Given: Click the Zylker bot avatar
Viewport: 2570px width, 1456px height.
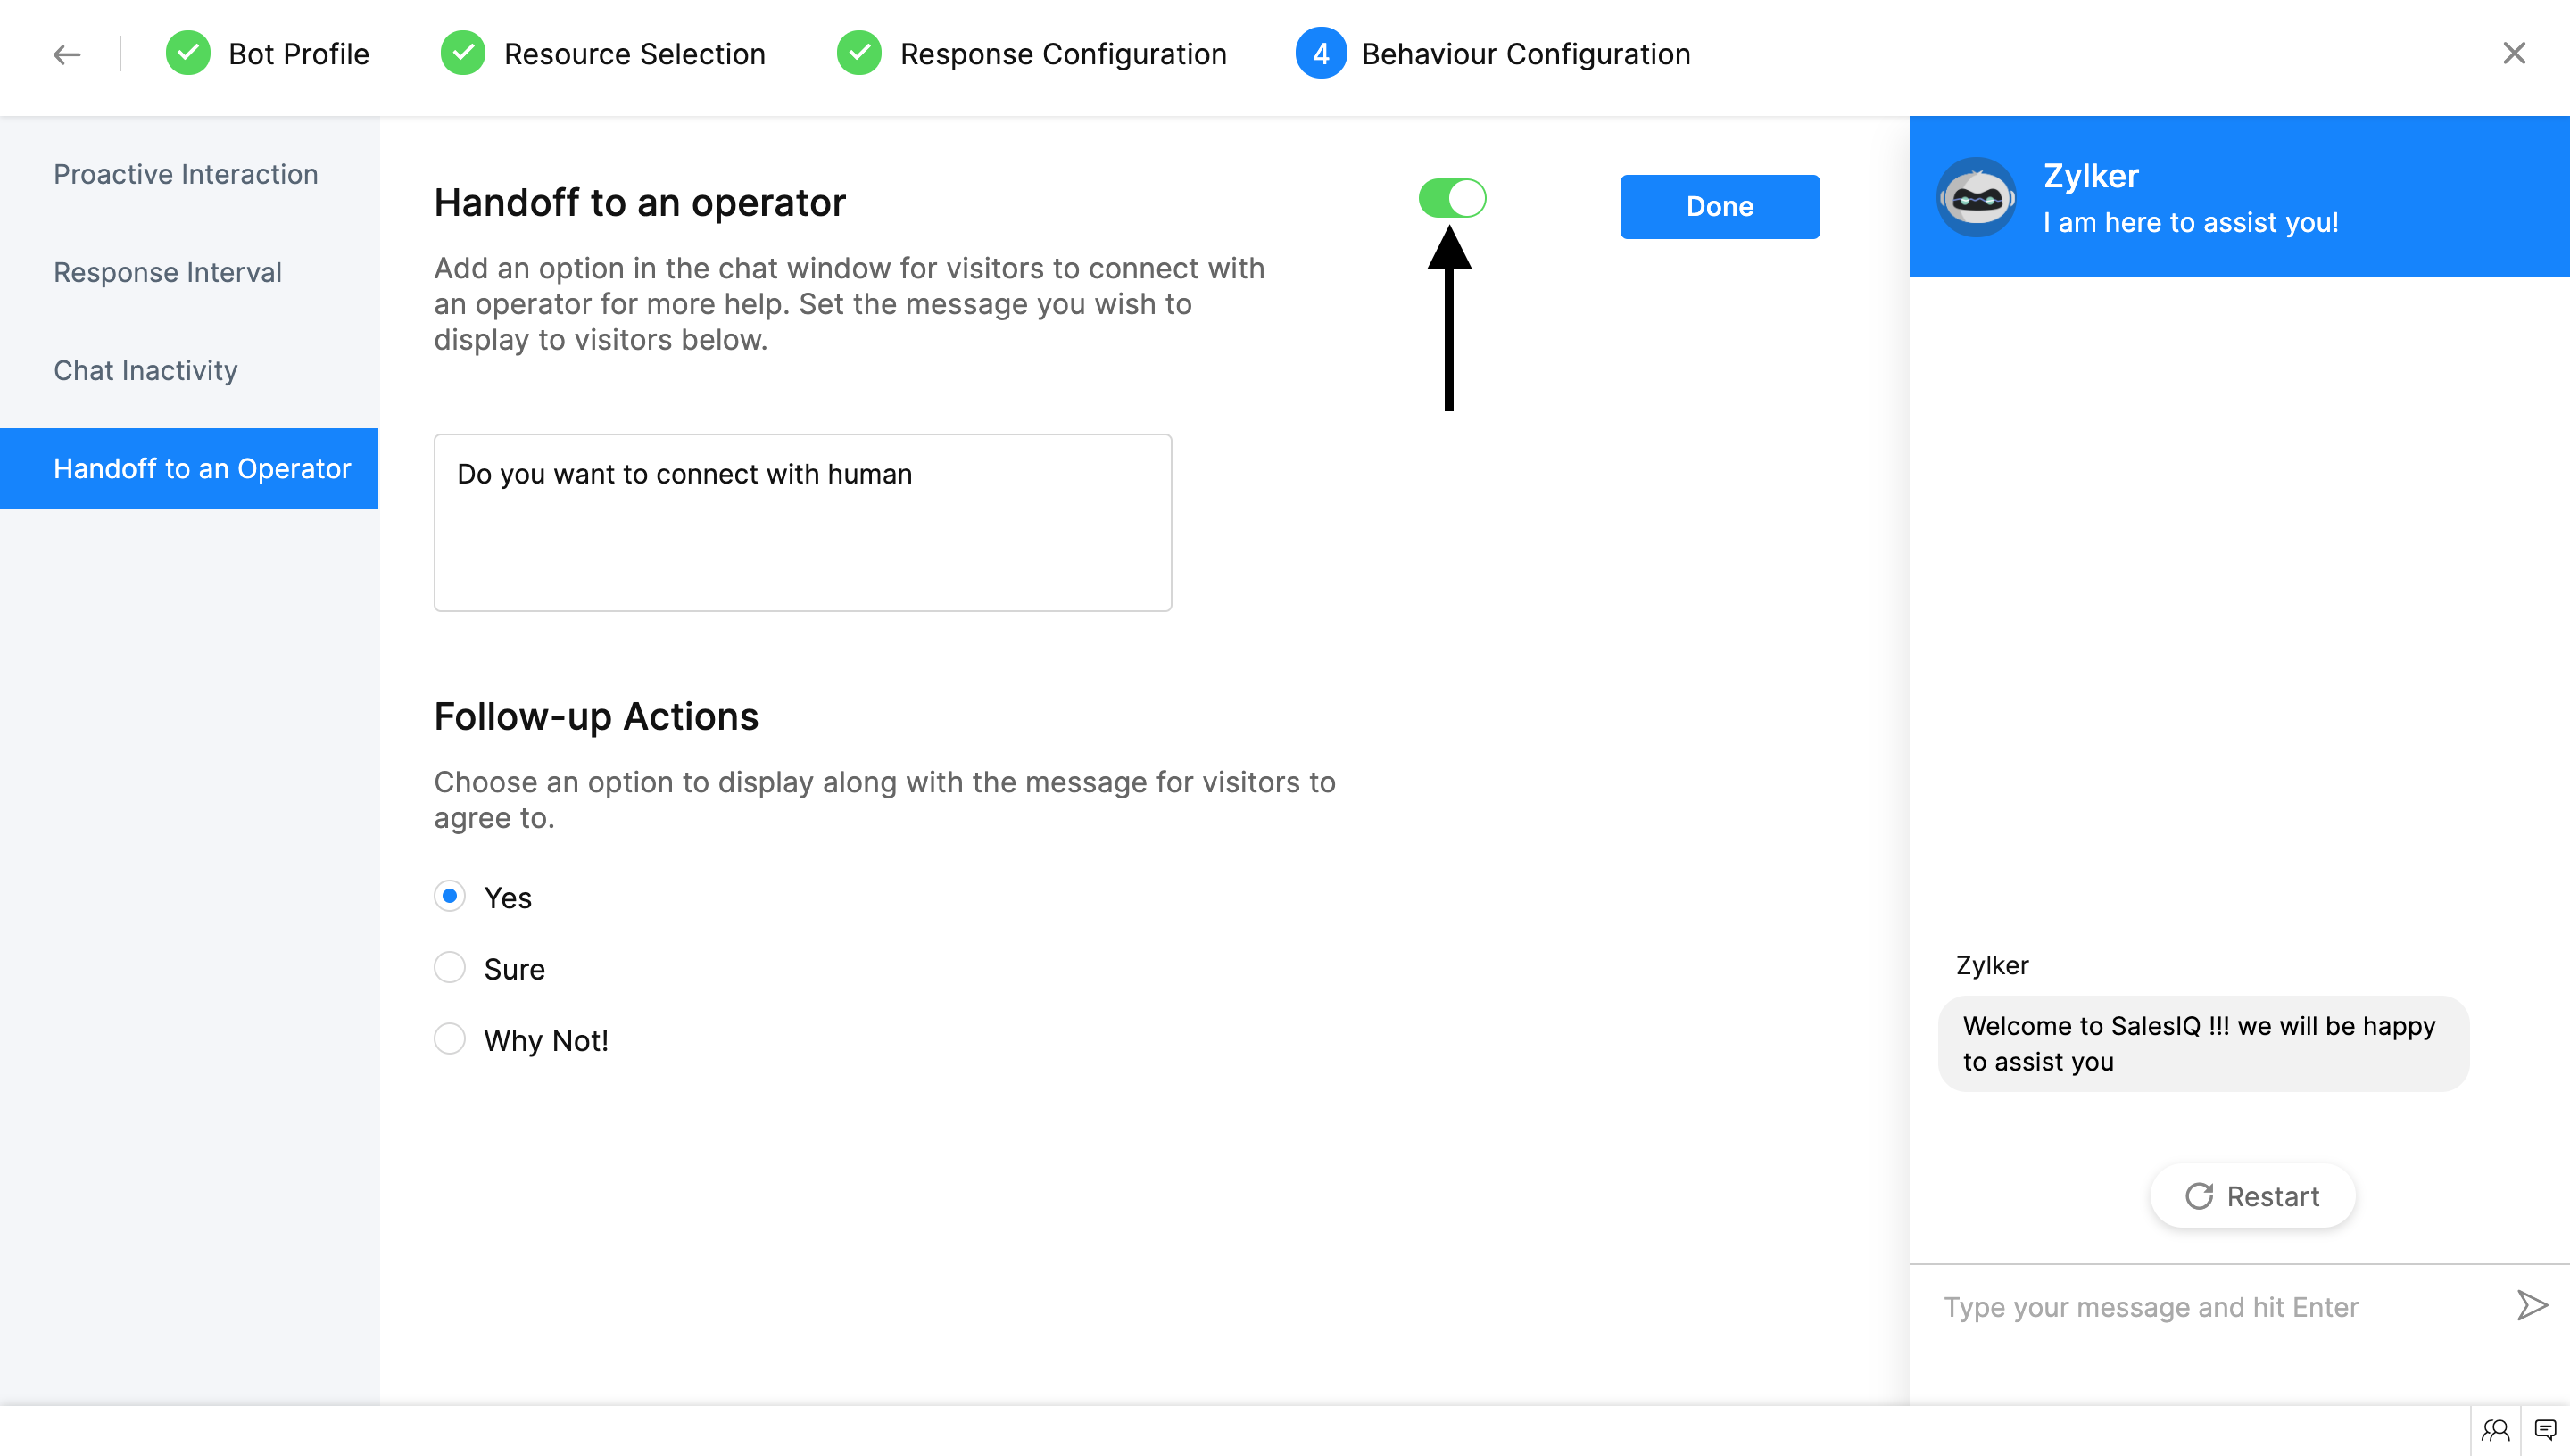Looking at the screenshot, I should (1976, 198).
